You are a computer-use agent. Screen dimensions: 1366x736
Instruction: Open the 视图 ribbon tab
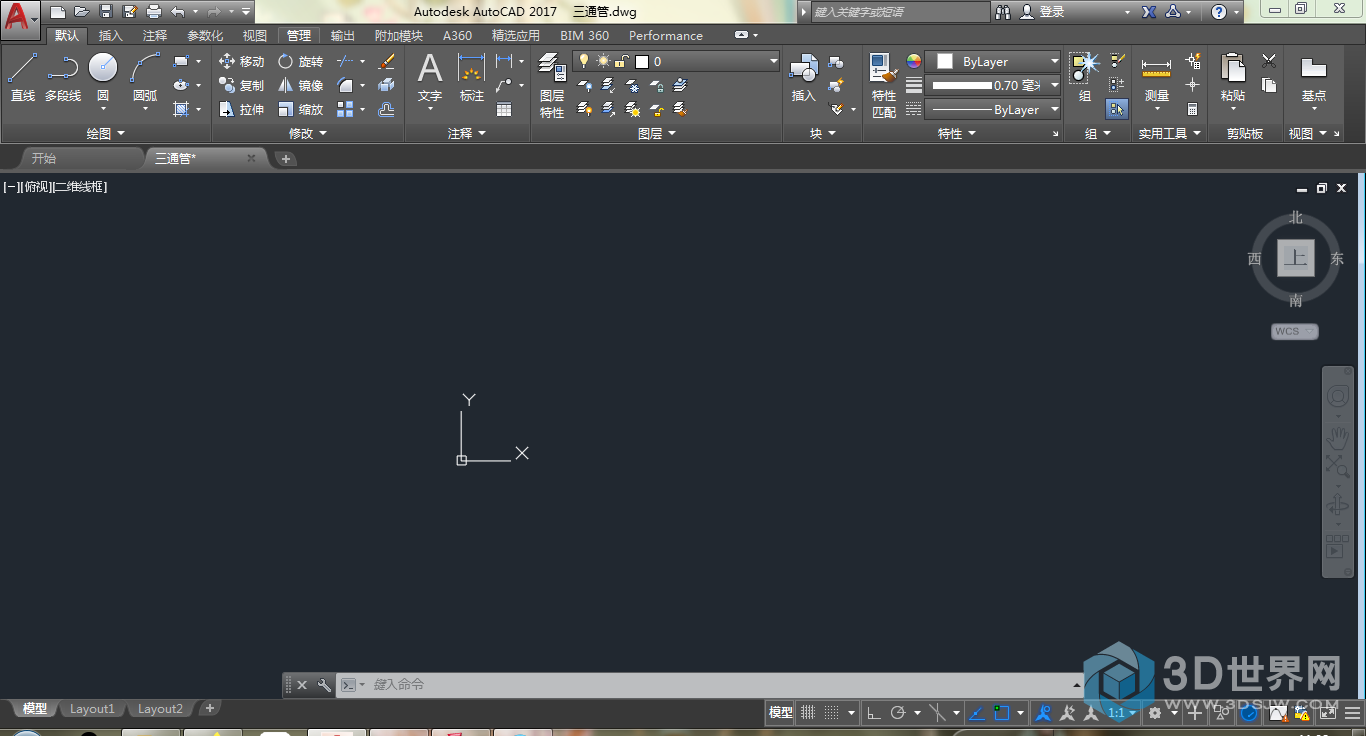[x=255, y=36]
